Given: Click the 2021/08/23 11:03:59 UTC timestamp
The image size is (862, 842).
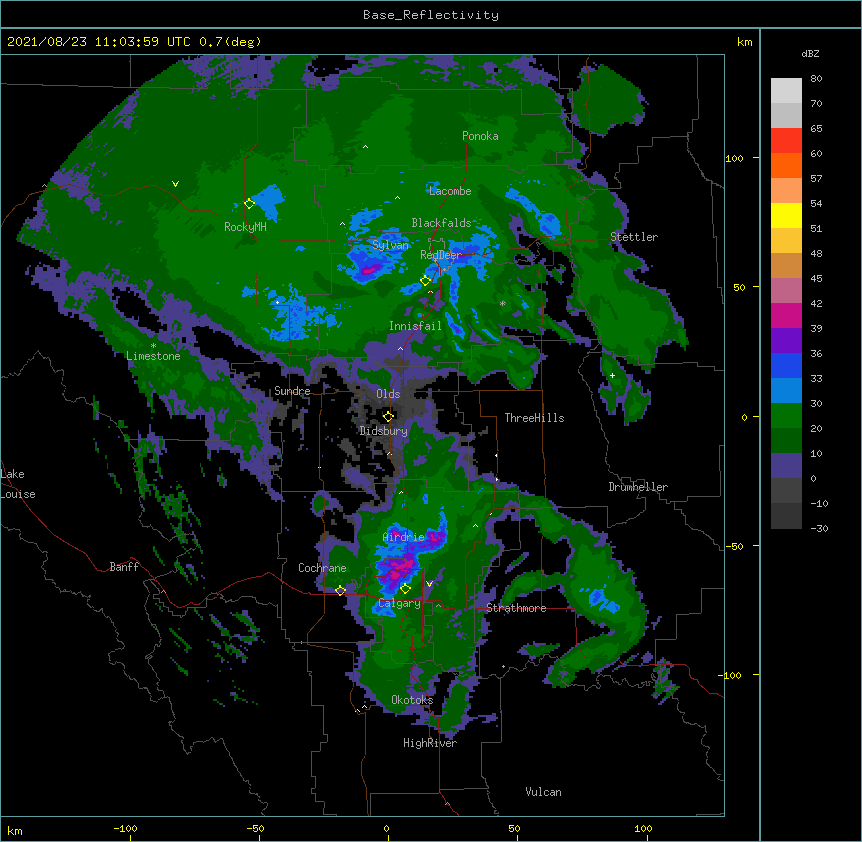Looking at the screenshot, I should pos(99,42).
